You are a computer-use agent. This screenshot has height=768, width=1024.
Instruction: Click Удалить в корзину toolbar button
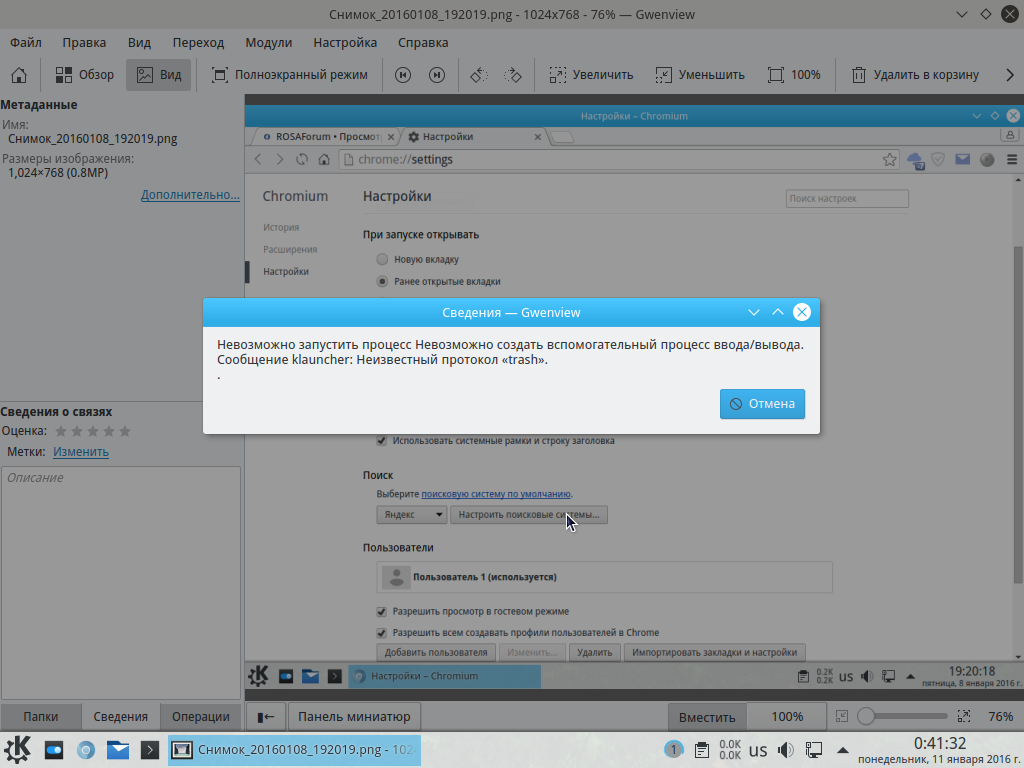tap(915, 75)
